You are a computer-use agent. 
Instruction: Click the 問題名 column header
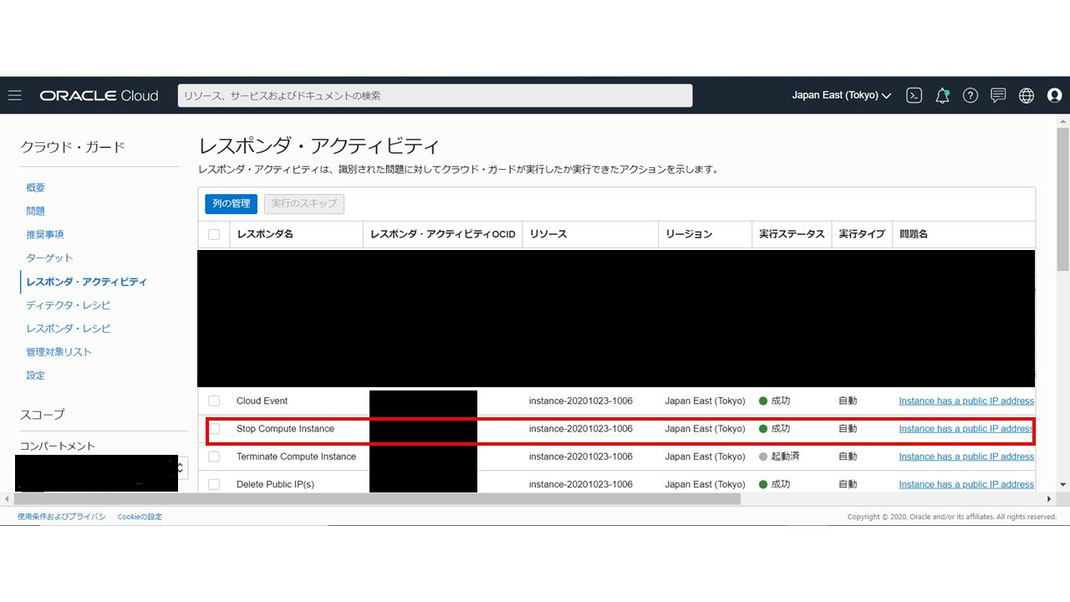(x=914, y=234)
